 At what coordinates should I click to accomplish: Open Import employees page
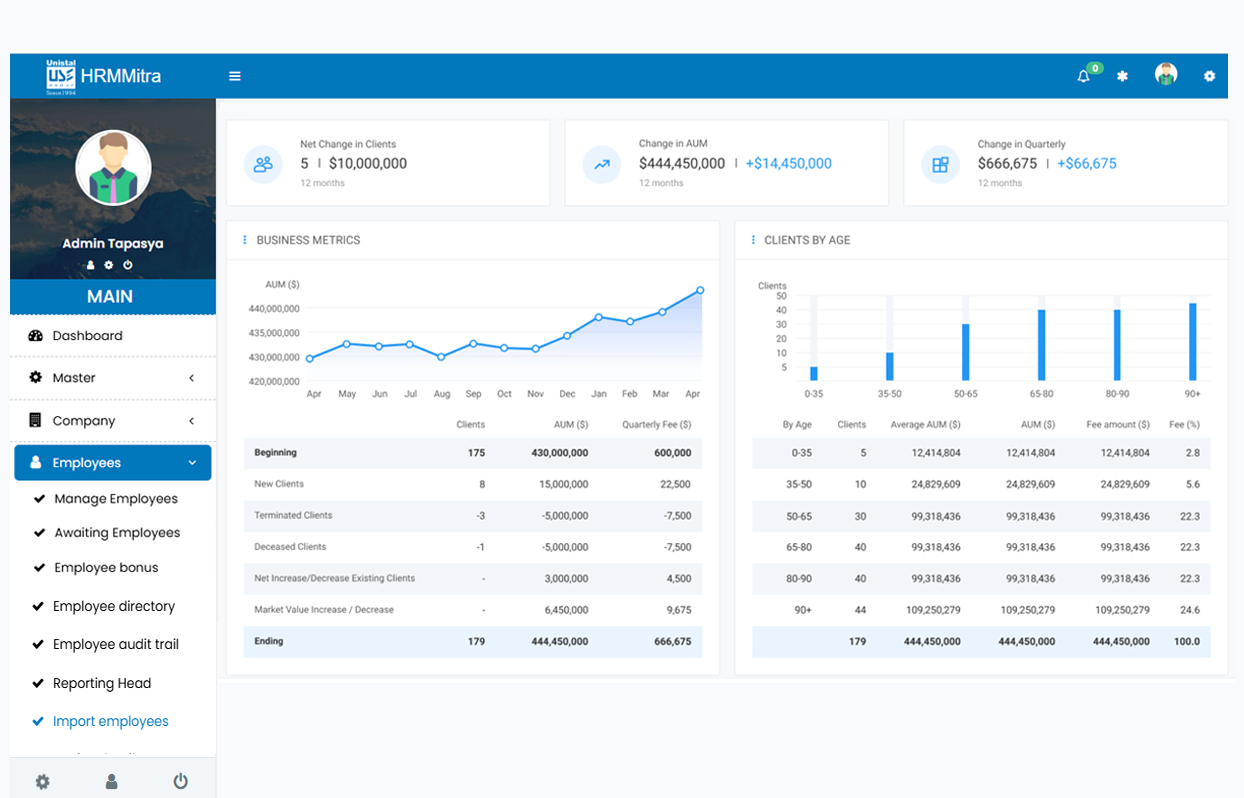pyautogui.click(x=111, y=721)
